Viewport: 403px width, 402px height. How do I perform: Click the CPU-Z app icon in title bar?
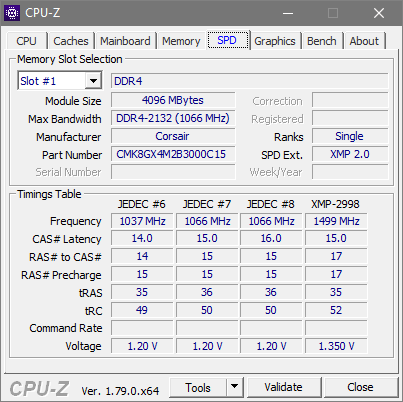click(x=12, y=13)
